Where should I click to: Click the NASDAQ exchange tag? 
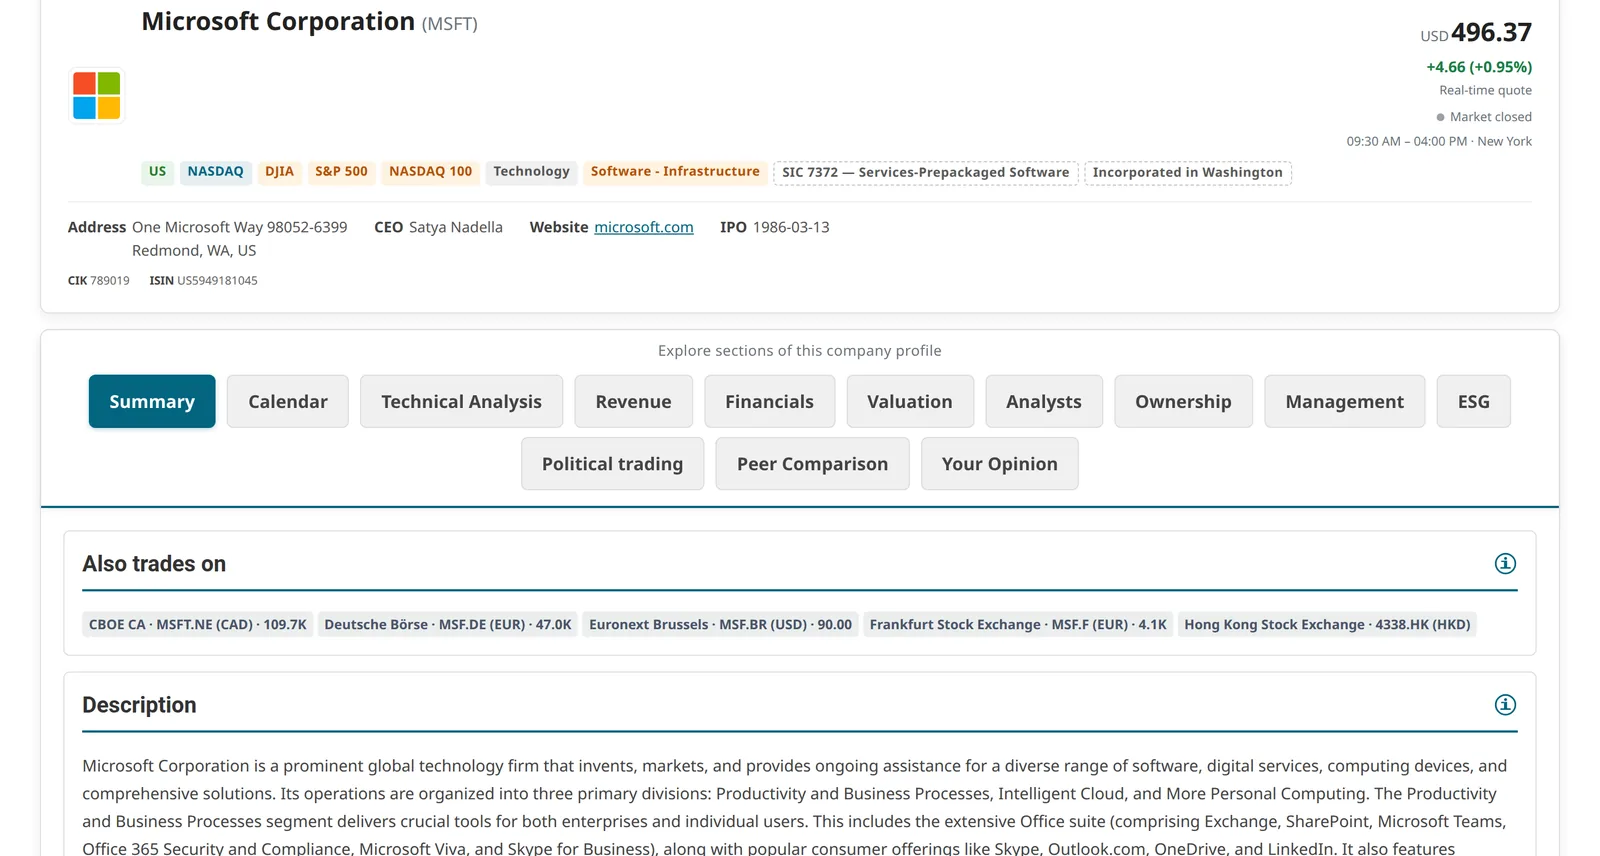(x=215, y=172)
